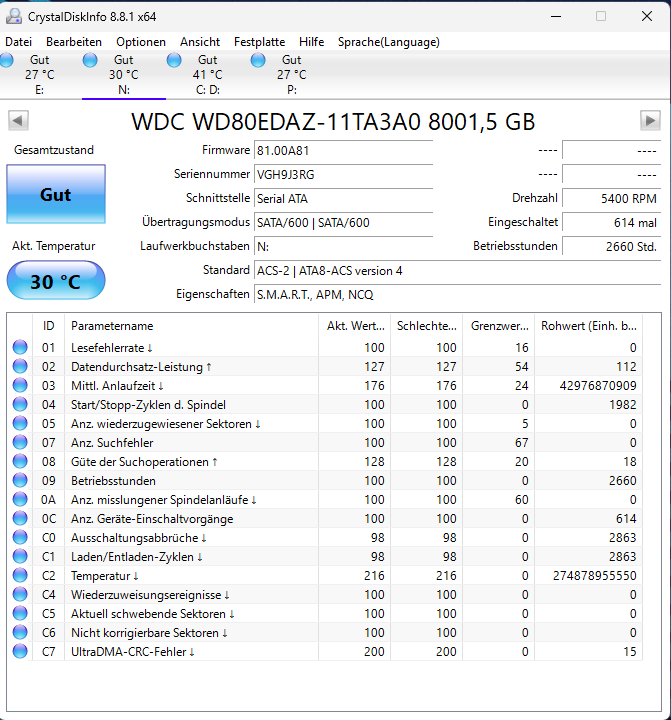The width and height of the screenshot is (671, 720).
Task: Click the status orb for Lesefehlerrate row
Action: coord(20,347)
